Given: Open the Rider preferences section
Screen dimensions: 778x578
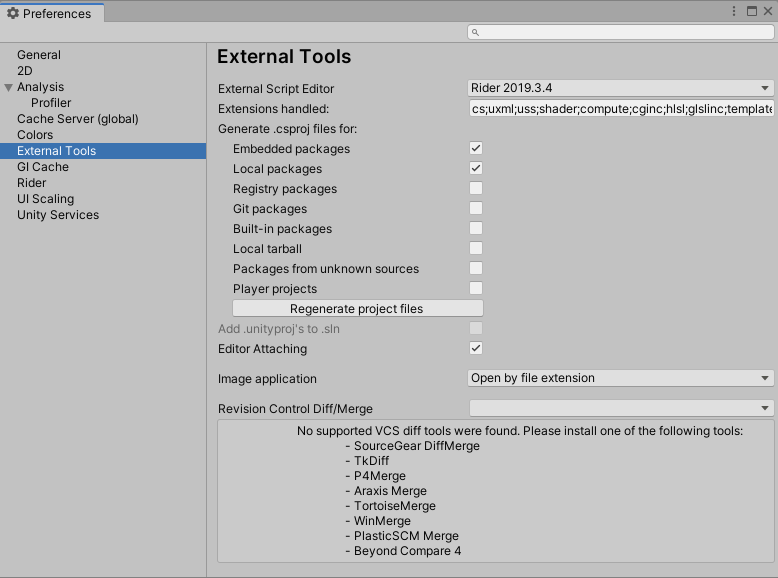Looking at the screenshot, I should pyautogui.click(x=32, y=183).
